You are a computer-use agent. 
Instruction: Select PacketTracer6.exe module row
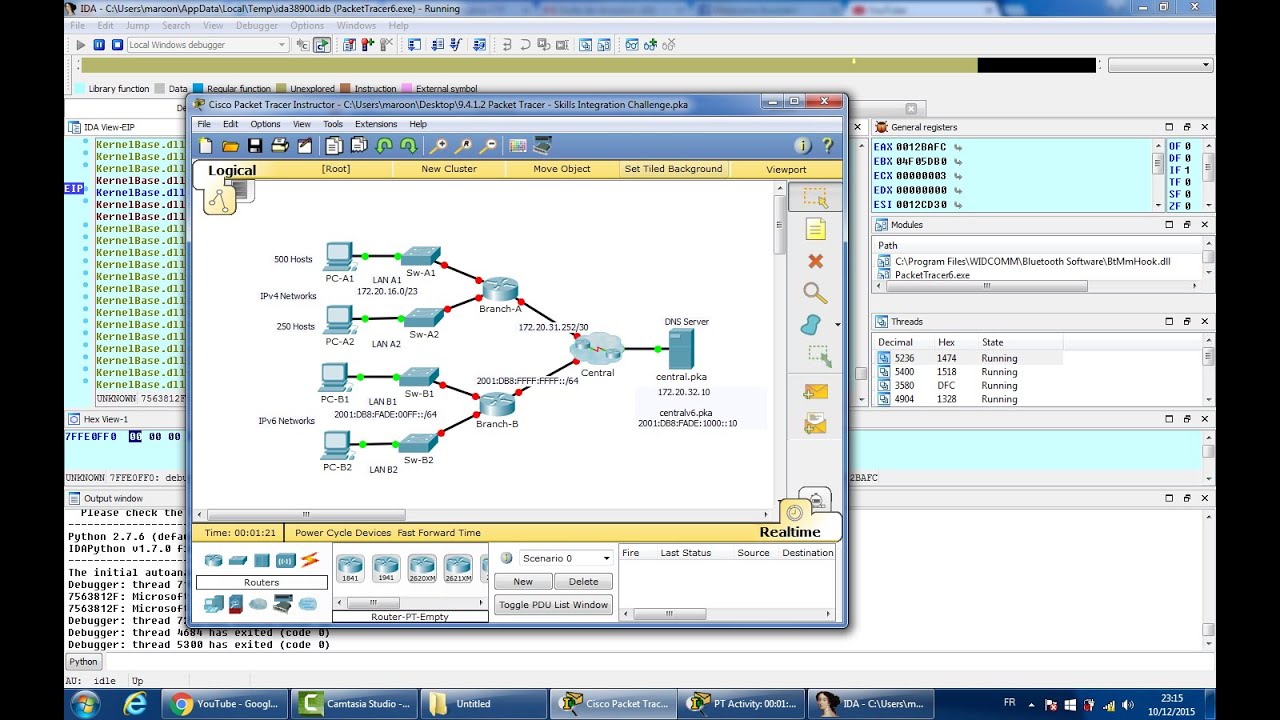[1035, 274]
